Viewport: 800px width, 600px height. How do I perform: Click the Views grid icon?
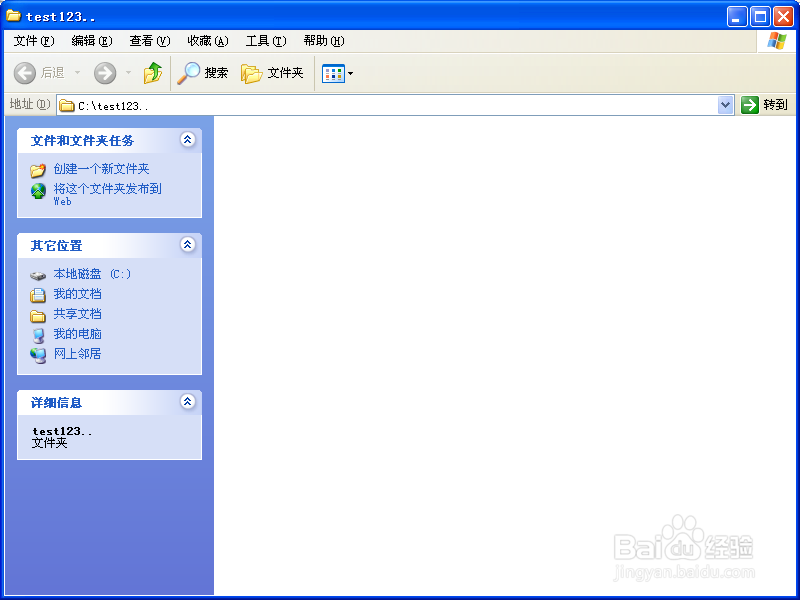click(333, 73)
